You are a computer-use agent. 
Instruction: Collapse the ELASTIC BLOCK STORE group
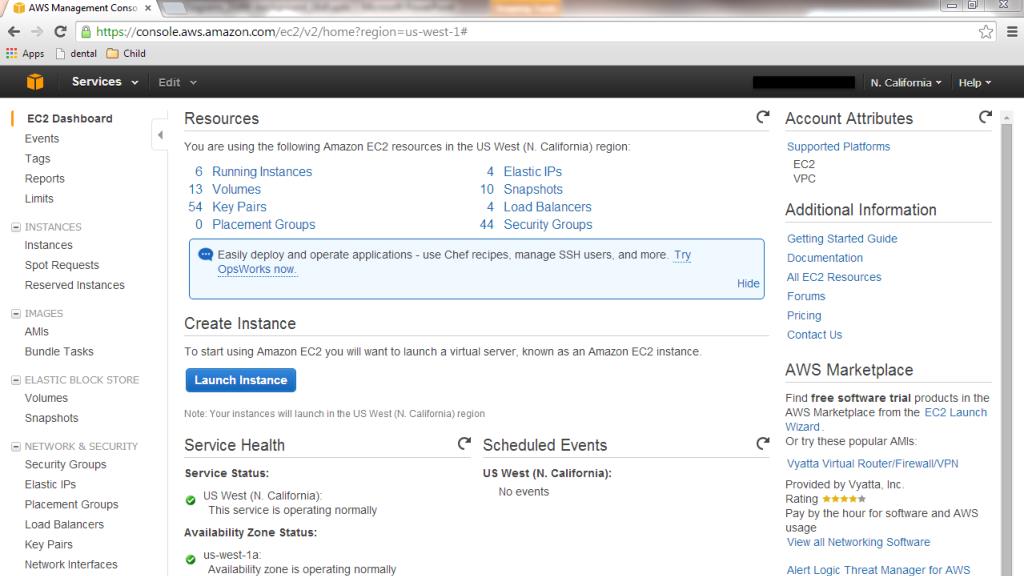tap(16, 380)
